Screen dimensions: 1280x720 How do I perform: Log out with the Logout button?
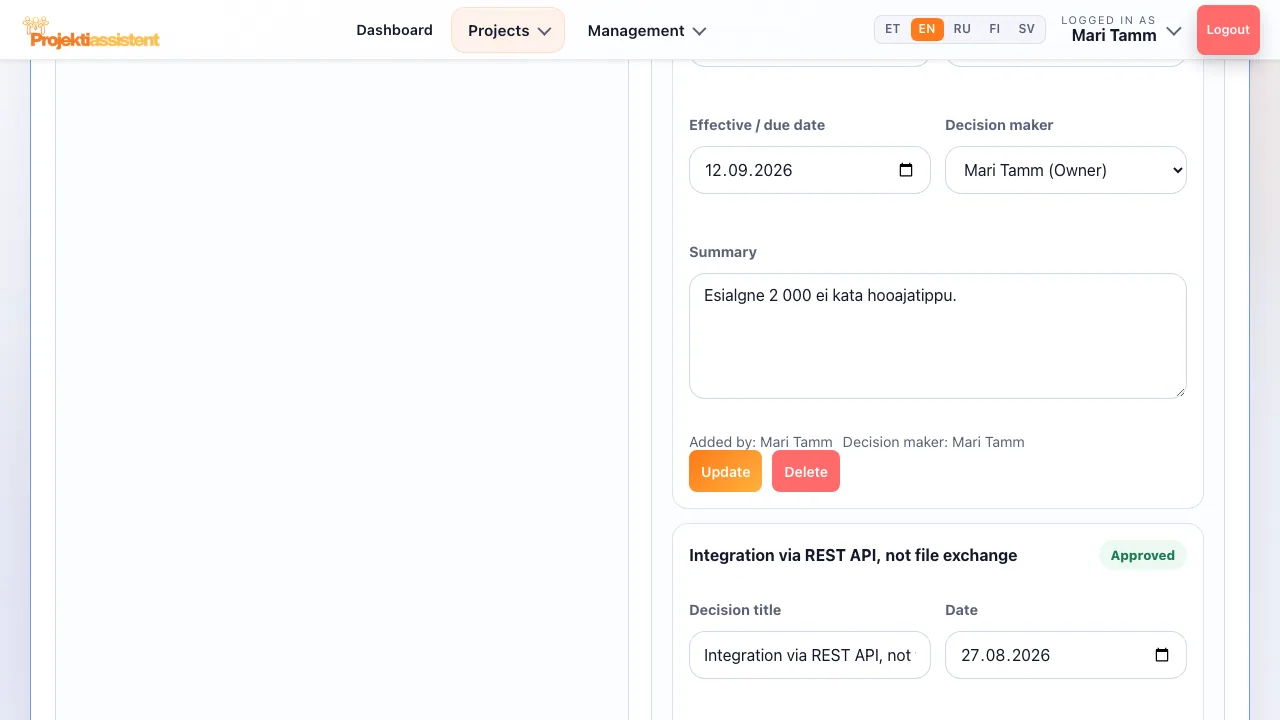click(1228, 30)
